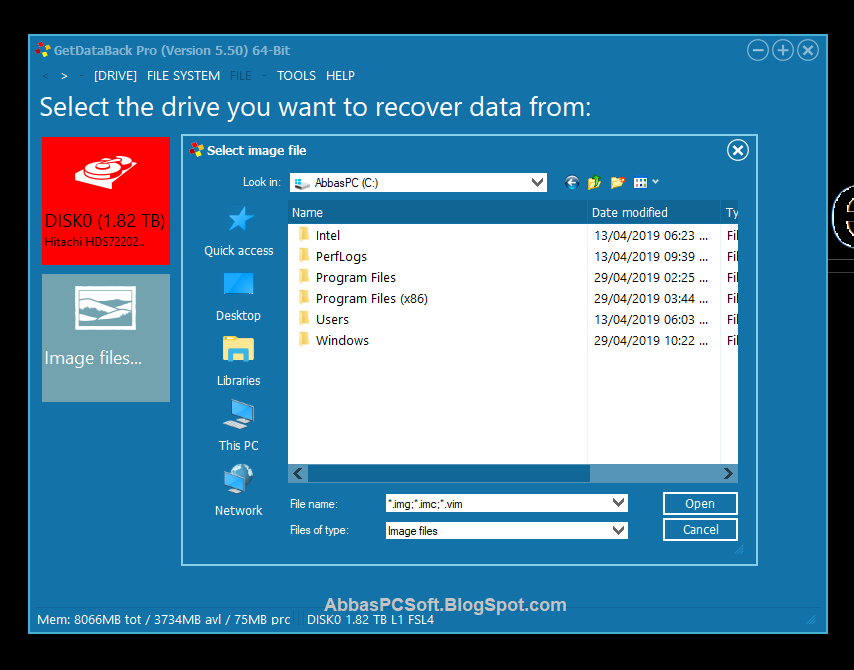This screenshot has height=670, width=854.
Task: Click DISK0 1.82 TB L1 FSL4 status text
Action: [370, 619]
